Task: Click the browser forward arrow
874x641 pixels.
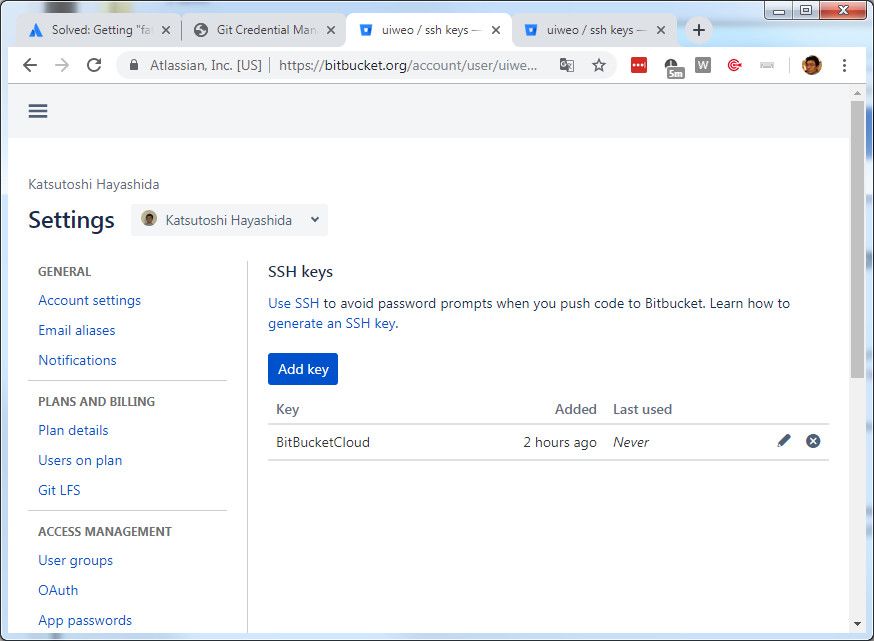Action: point(62,65)
